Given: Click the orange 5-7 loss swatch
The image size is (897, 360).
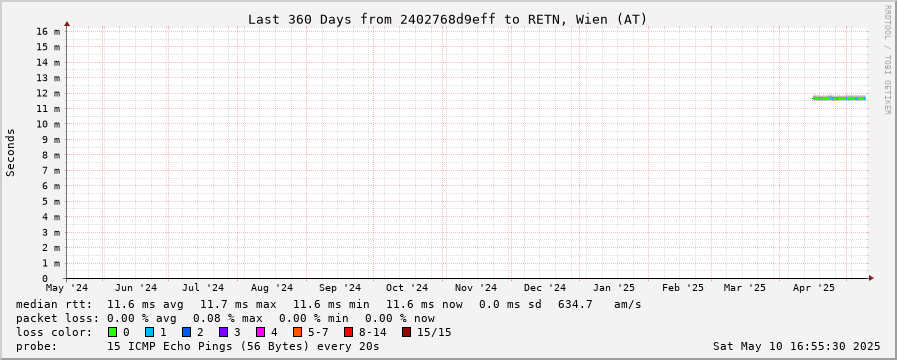Looking at the screenshot, I should pos(297,332).
